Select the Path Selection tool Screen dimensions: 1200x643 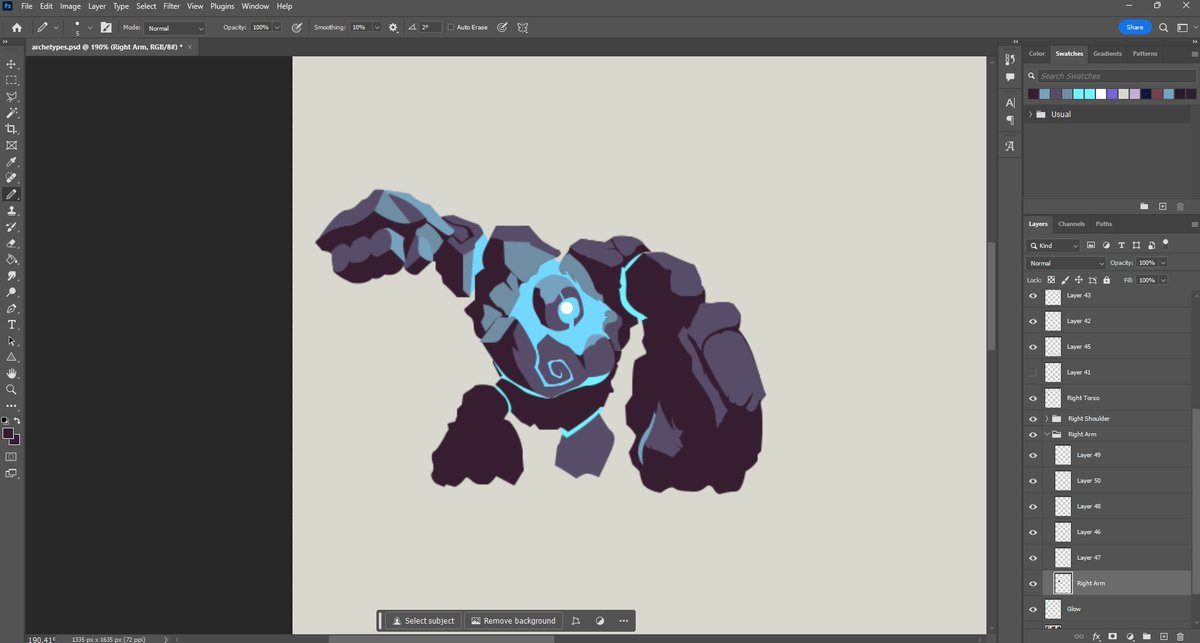point(12,341)
